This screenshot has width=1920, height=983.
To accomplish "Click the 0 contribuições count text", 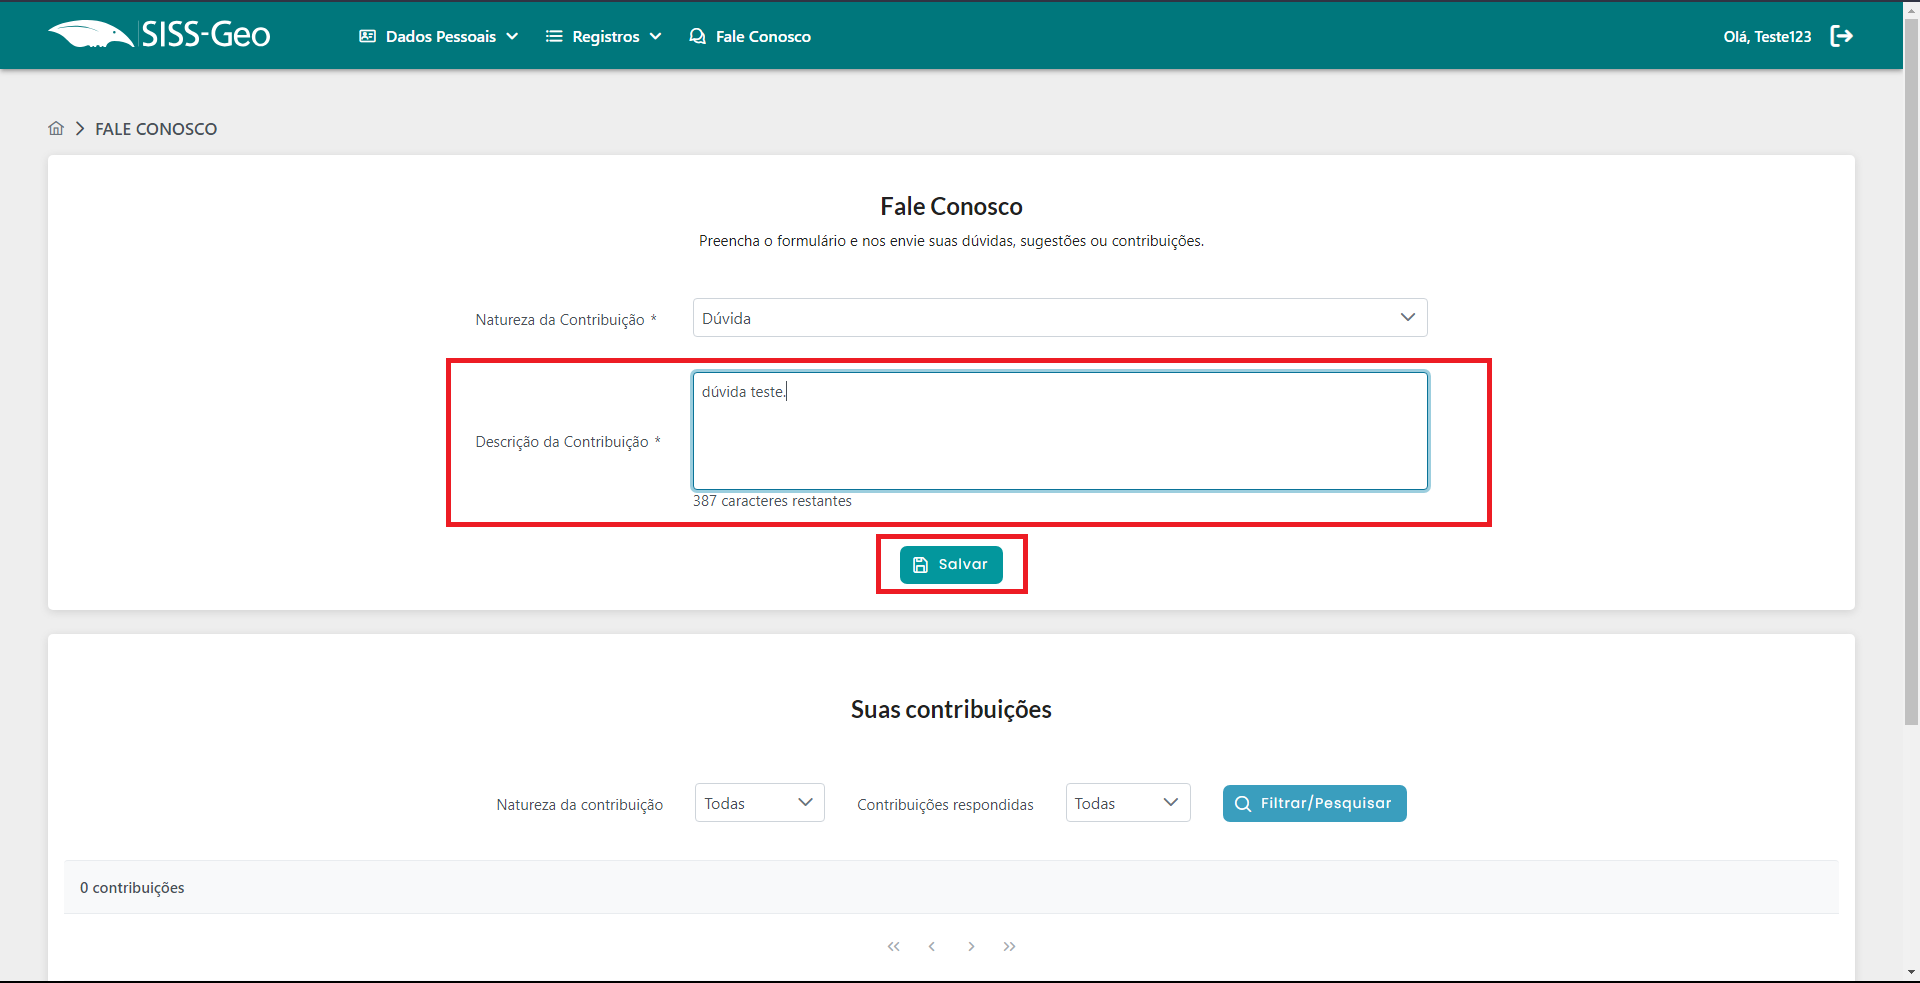I will pyautogui.click(x=132, y=888).
